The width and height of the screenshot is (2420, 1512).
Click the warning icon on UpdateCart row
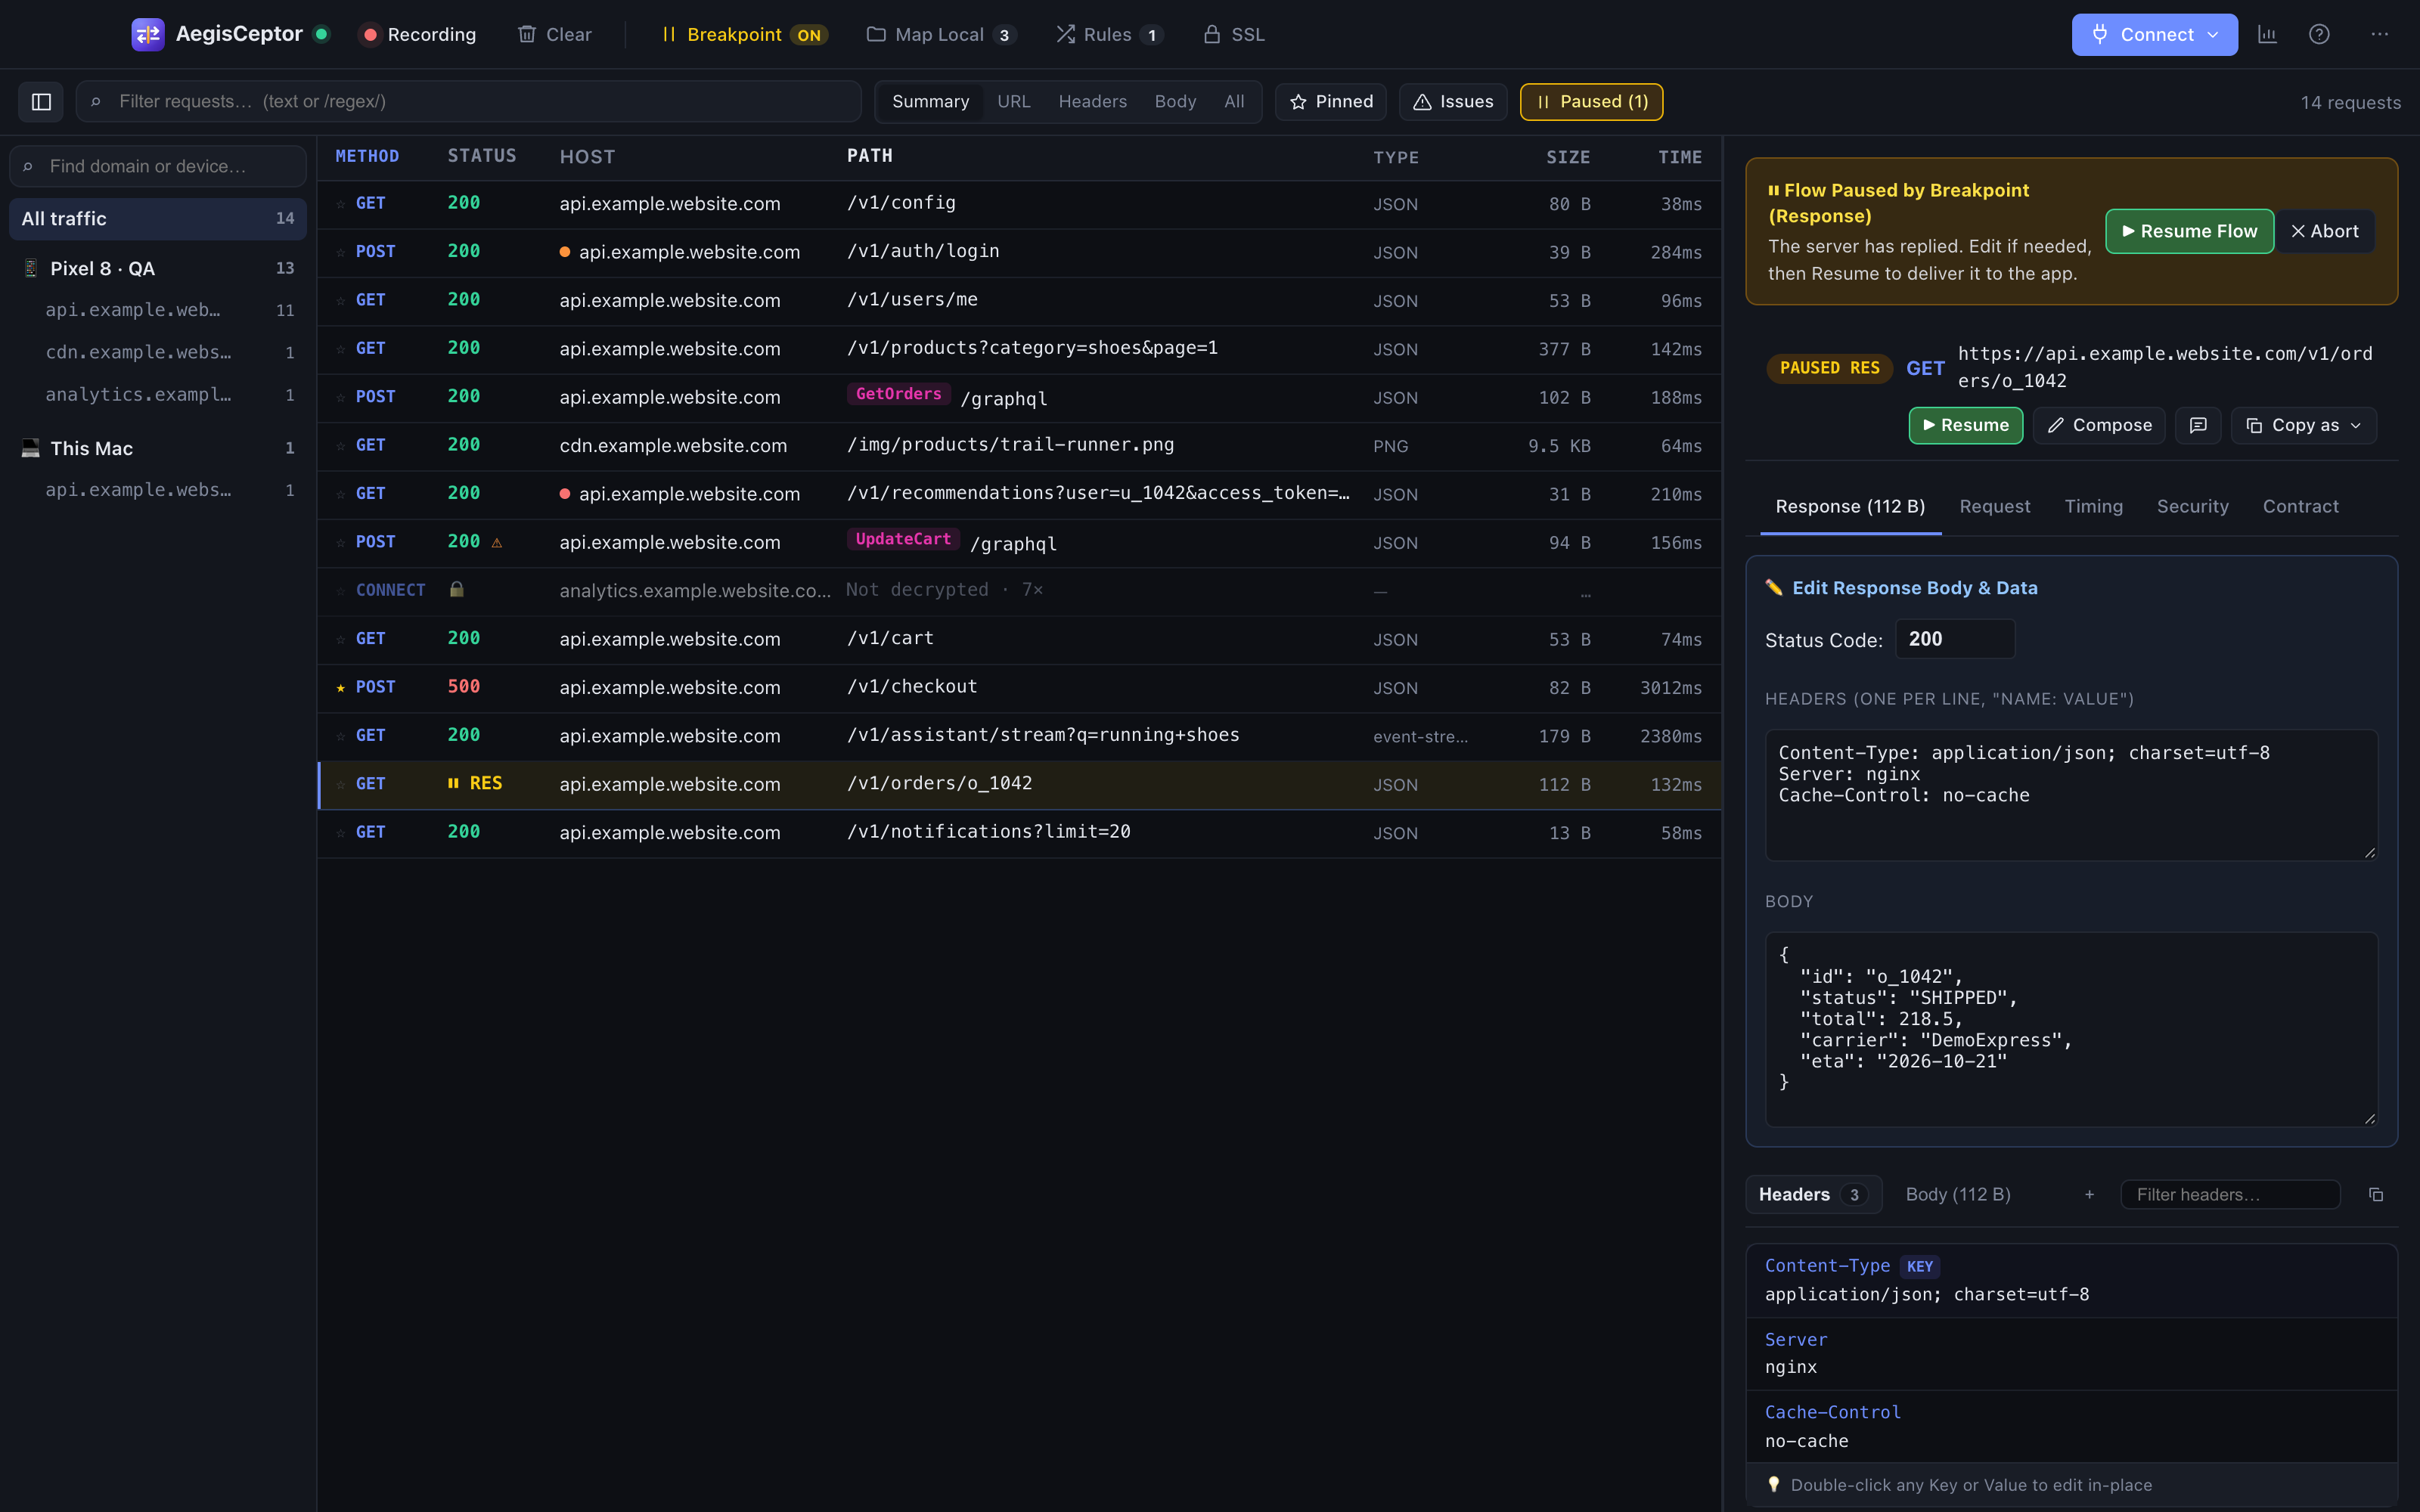pyautogui.click(x=497, y=542)
